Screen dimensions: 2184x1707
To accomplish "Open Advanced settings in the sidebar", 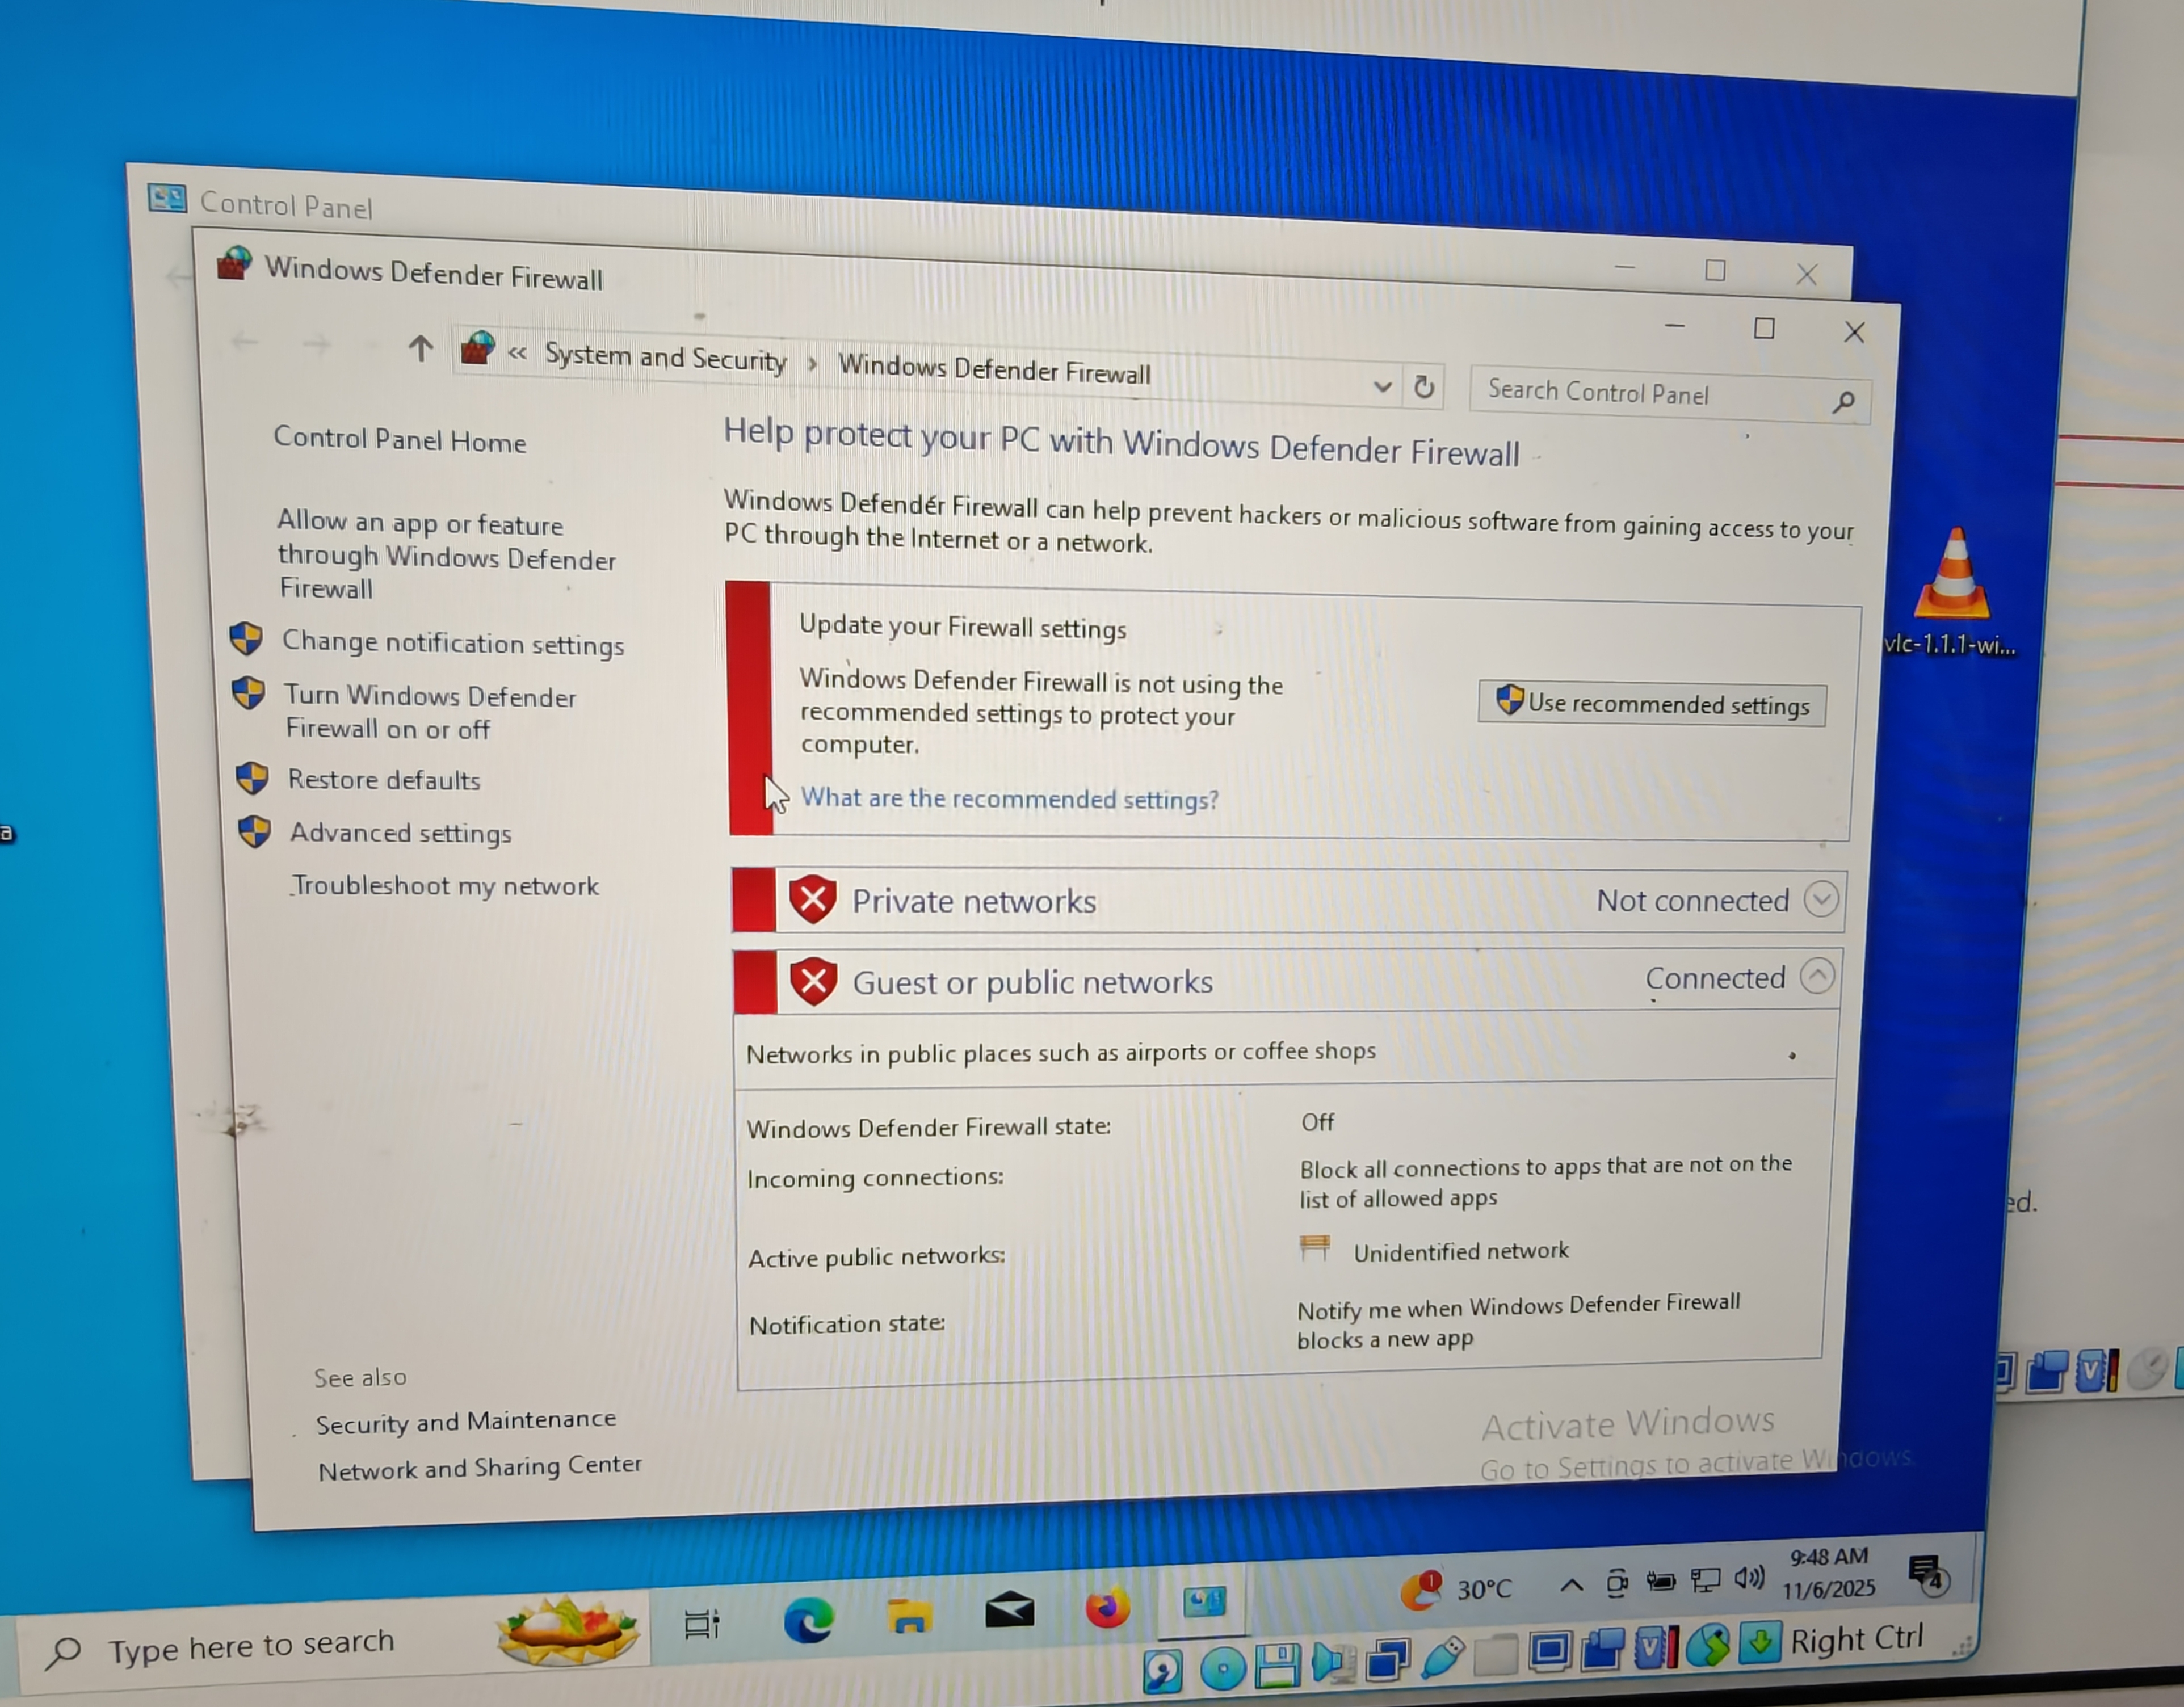I will pos(400,832).
